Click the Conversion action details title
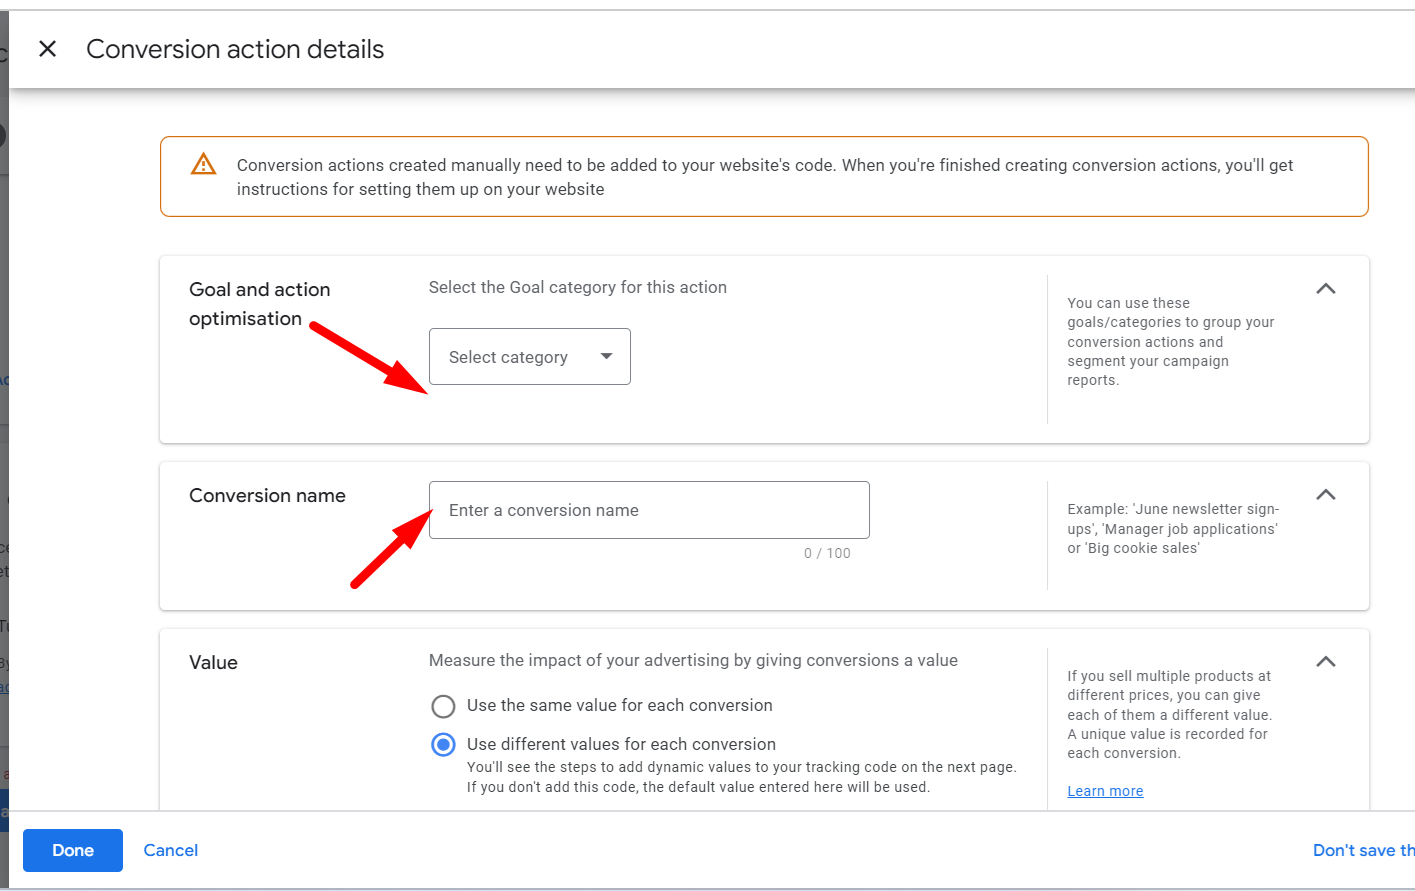This screenshot has height=891, width=1415. 235,49
